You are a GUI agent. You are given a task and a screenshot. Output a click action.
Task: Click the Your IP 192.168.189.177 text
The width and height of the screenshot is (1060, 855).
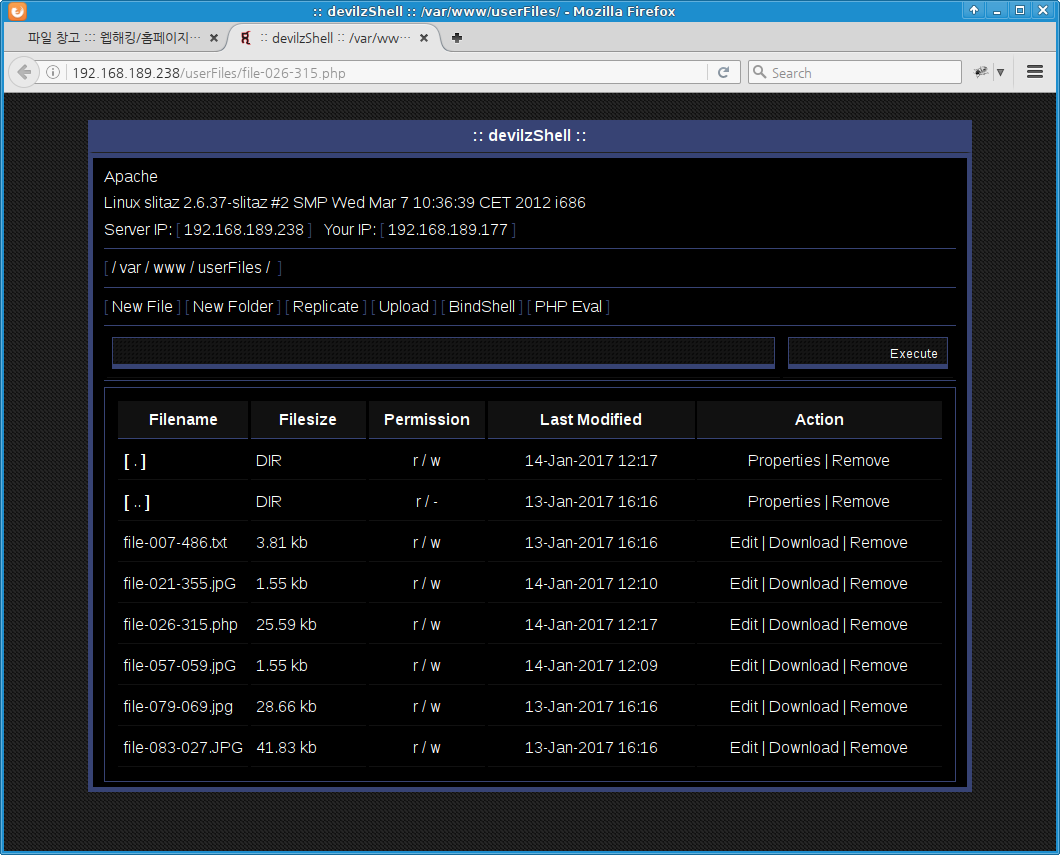pyautogui.click(x=448, y=230)
